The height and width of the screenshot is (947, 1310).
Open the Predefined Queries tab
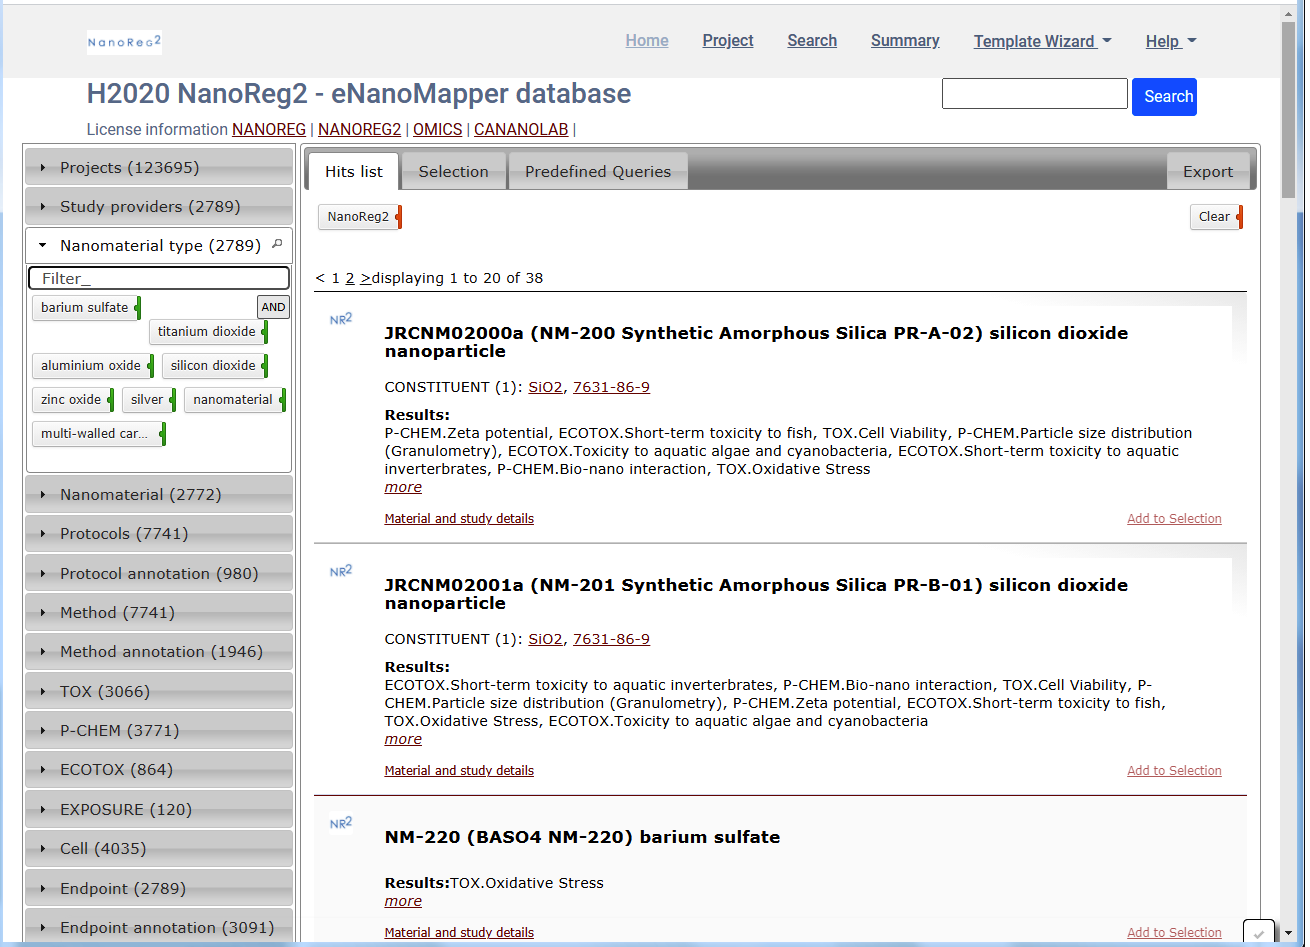[597, 172]
